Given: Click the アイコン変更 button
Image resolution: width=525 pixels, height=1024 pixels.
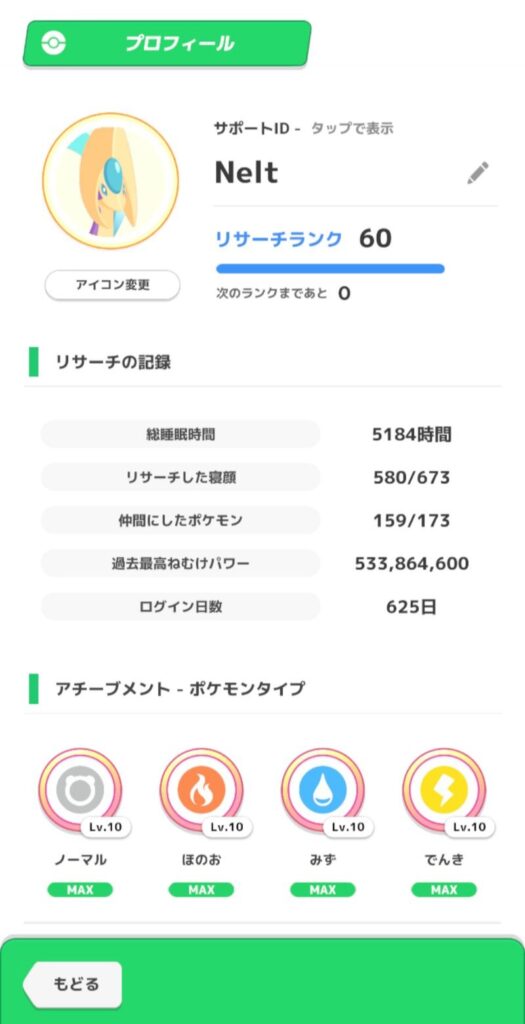Looking at the screenshot, I should [x=112, y=285].
